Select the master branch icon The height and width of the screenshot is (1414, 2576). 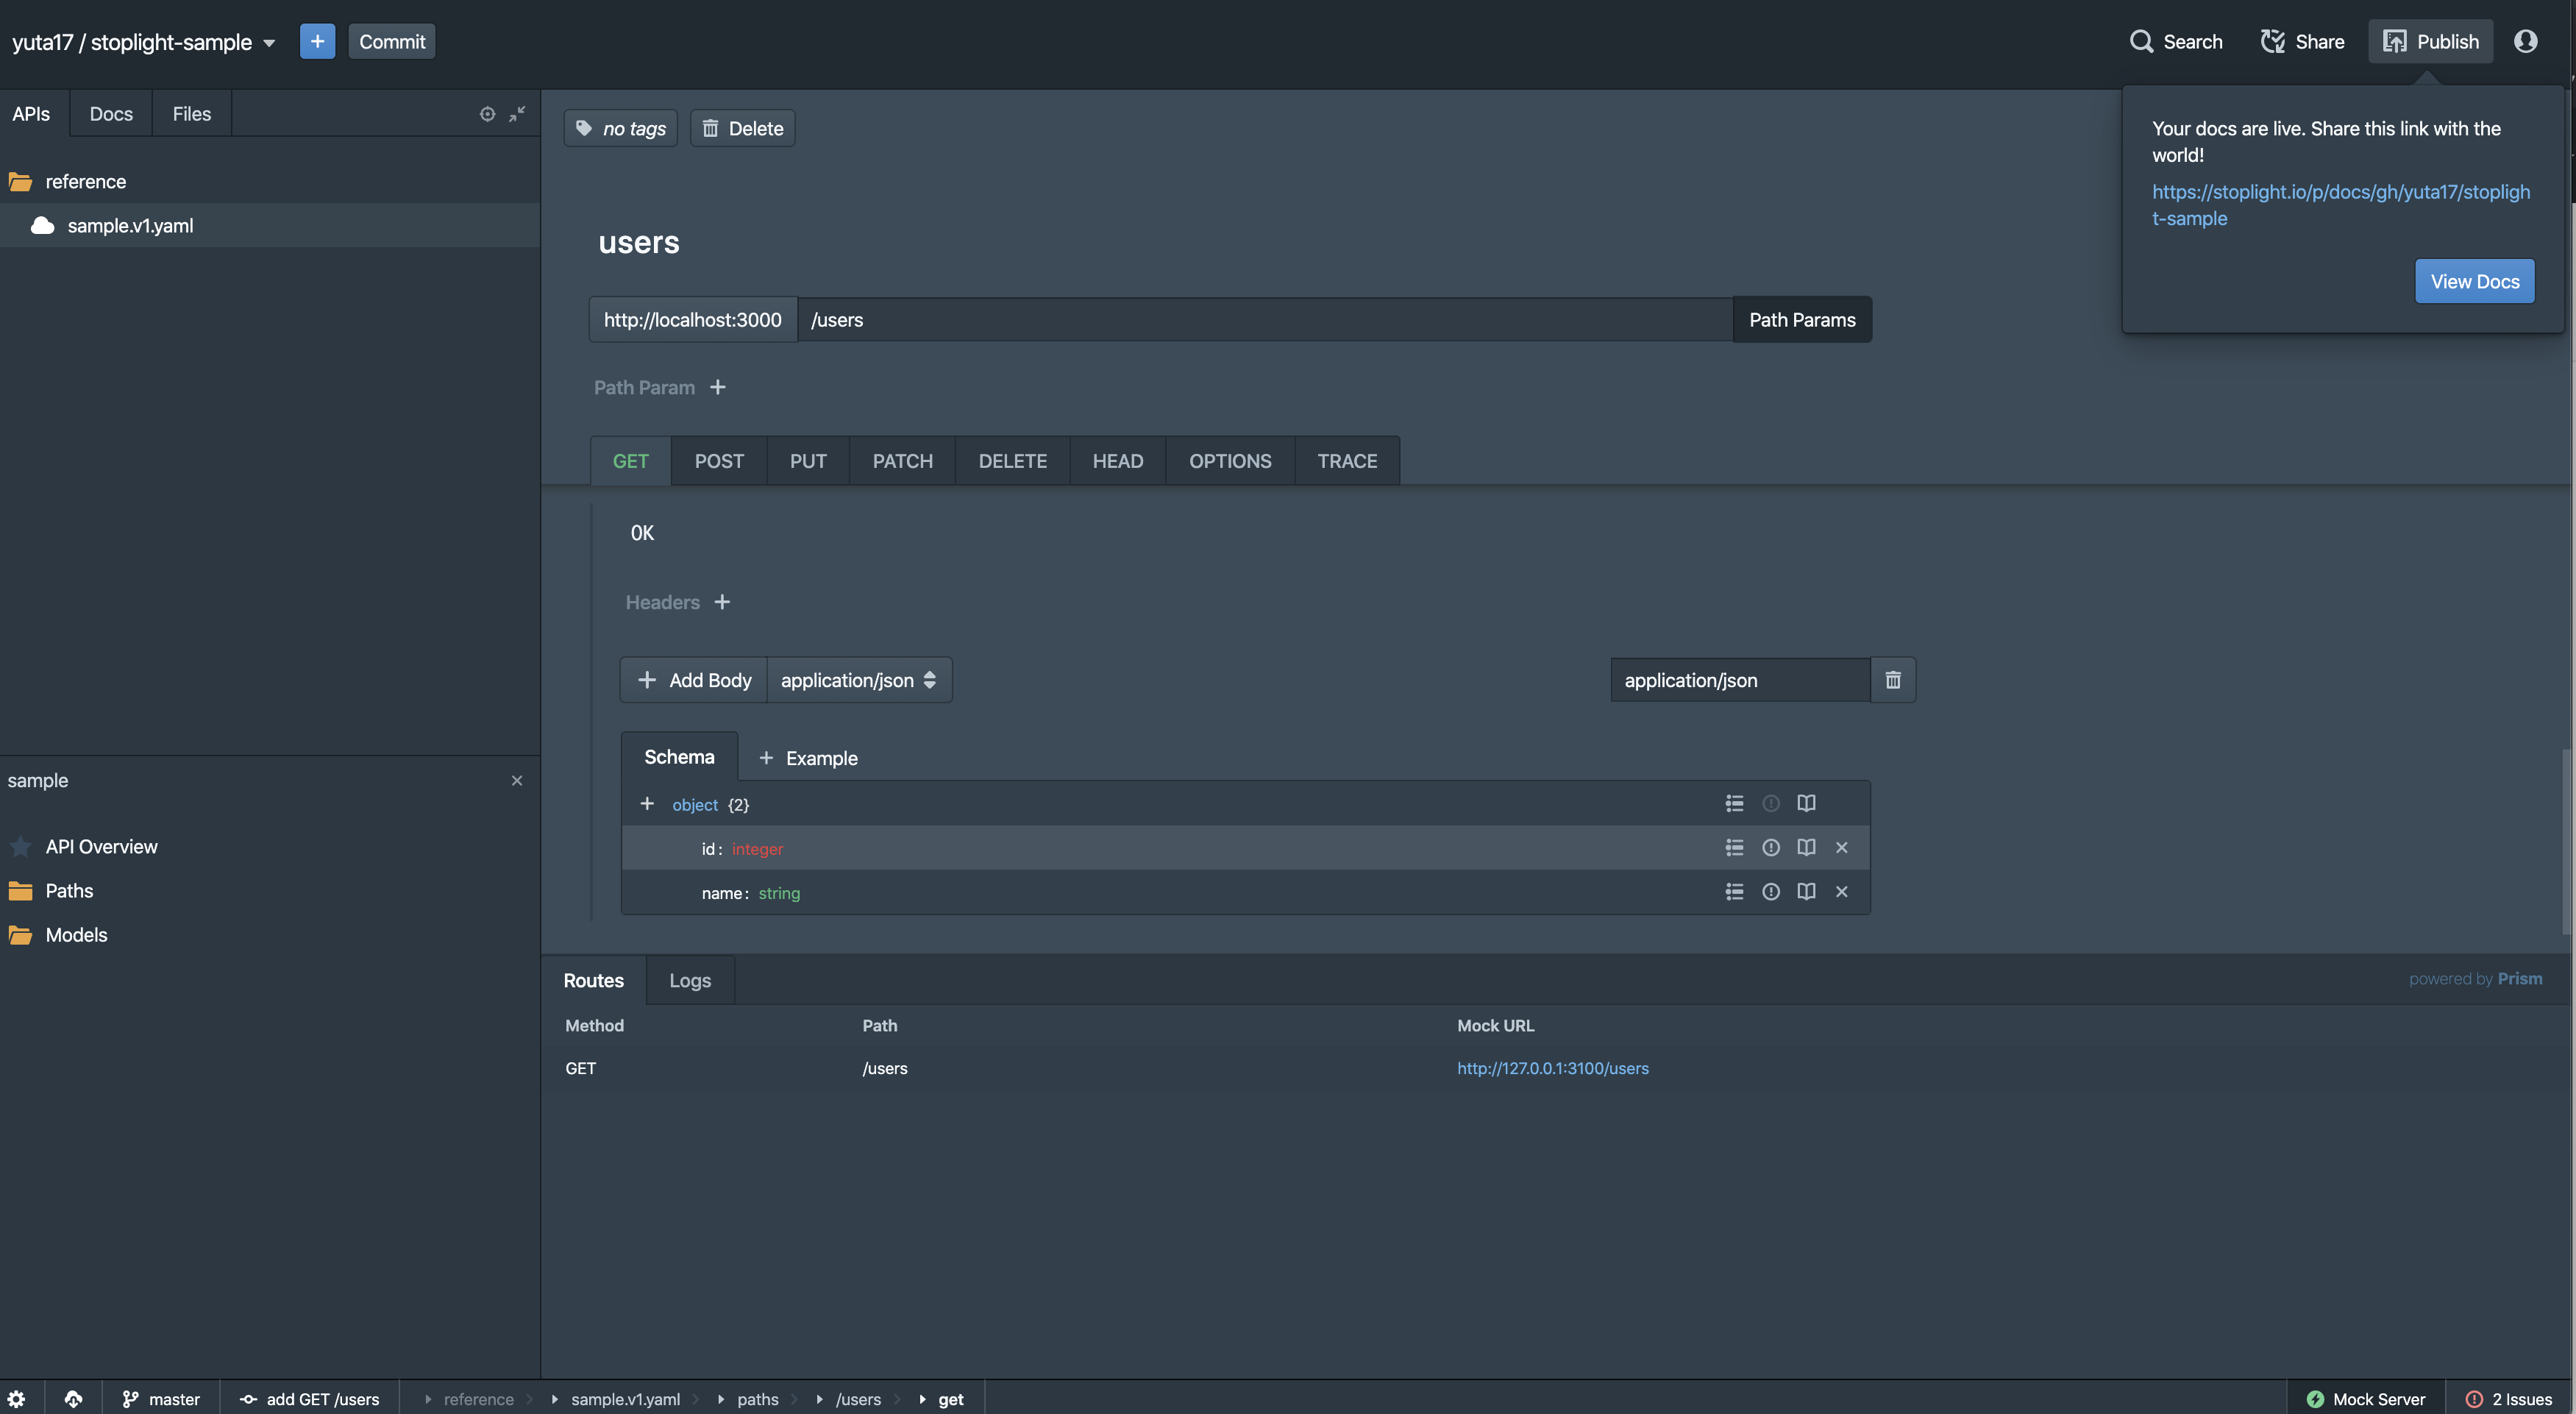coord(130,1398)
